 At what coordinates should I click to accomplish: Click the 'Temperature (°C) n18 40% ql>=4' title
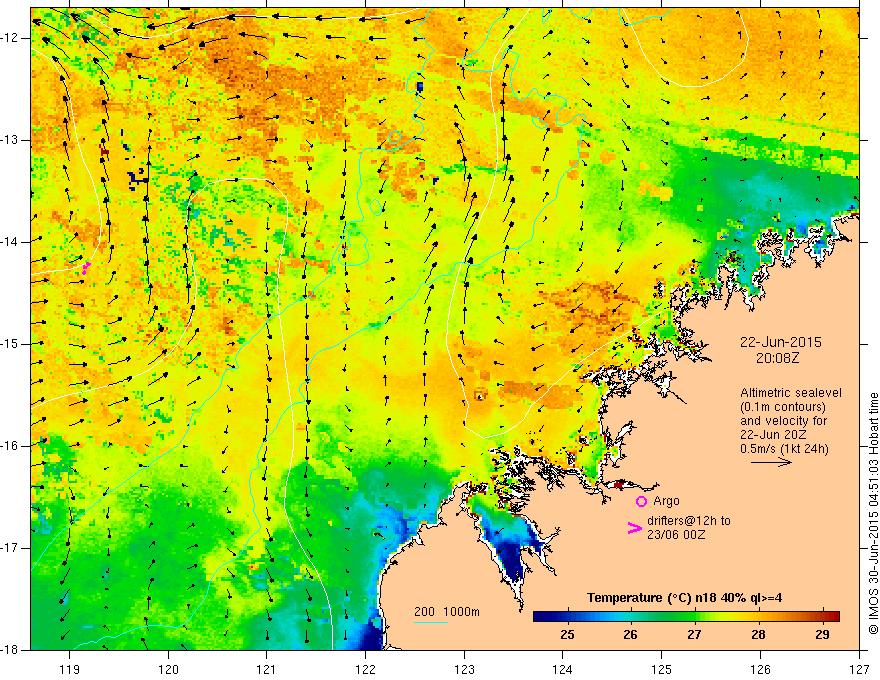[x=684, y=598]
